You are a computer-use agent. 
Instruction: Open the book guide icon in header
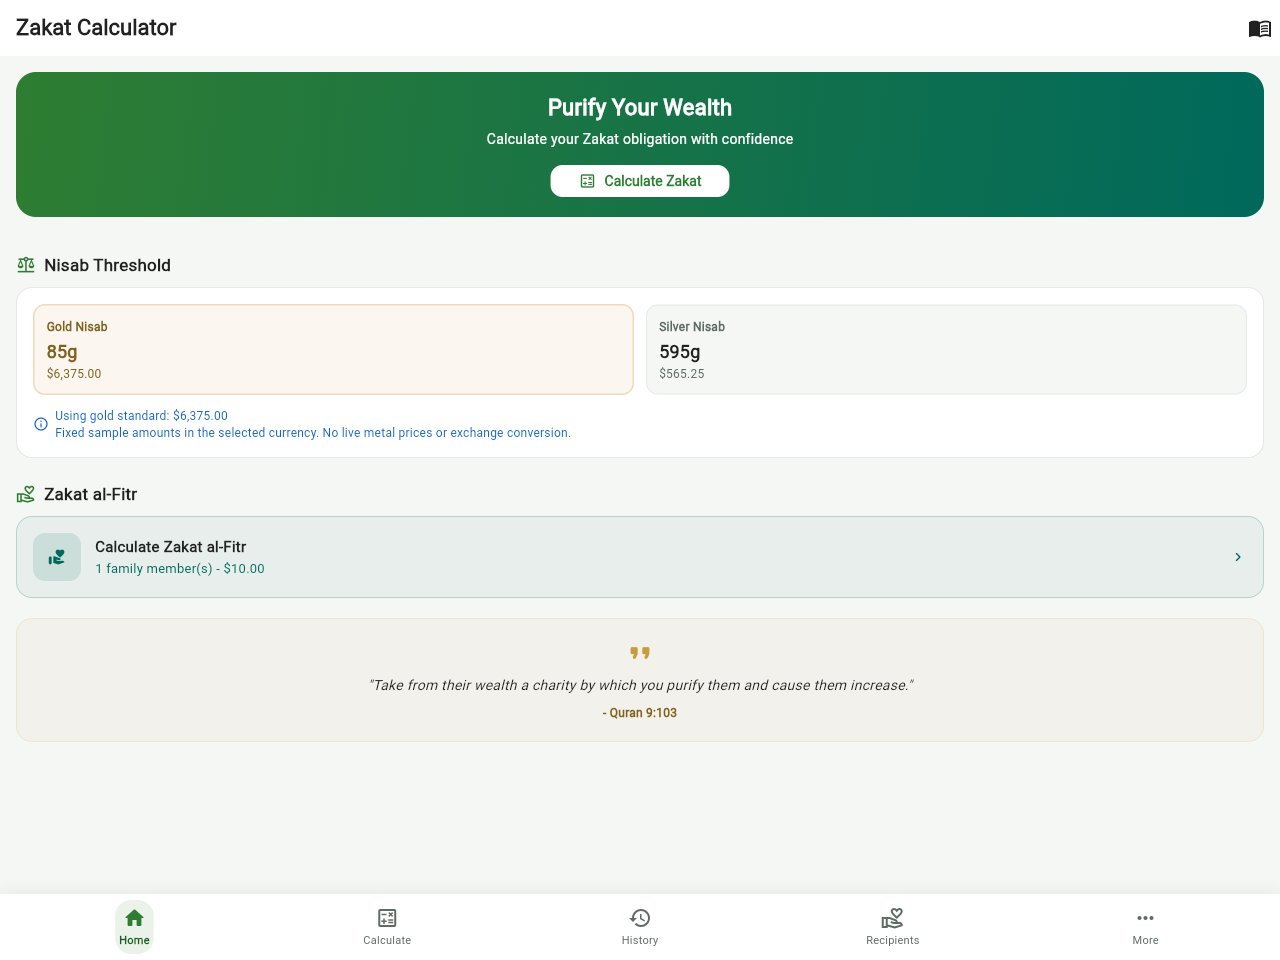(1259, 28)
